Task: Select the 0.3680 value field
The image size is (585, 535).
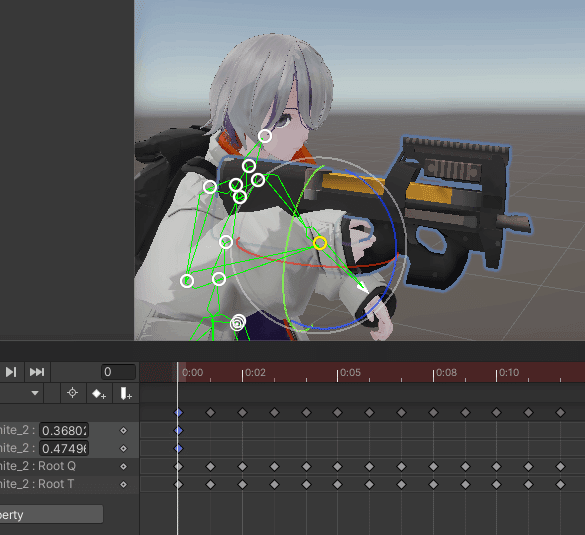Action: [64, 431]
